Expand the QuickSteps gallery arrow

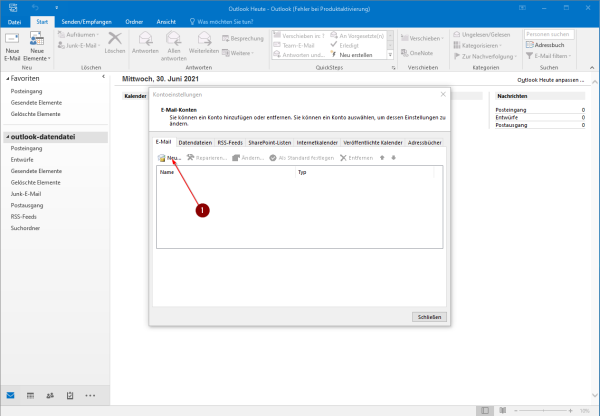[390, 55]
